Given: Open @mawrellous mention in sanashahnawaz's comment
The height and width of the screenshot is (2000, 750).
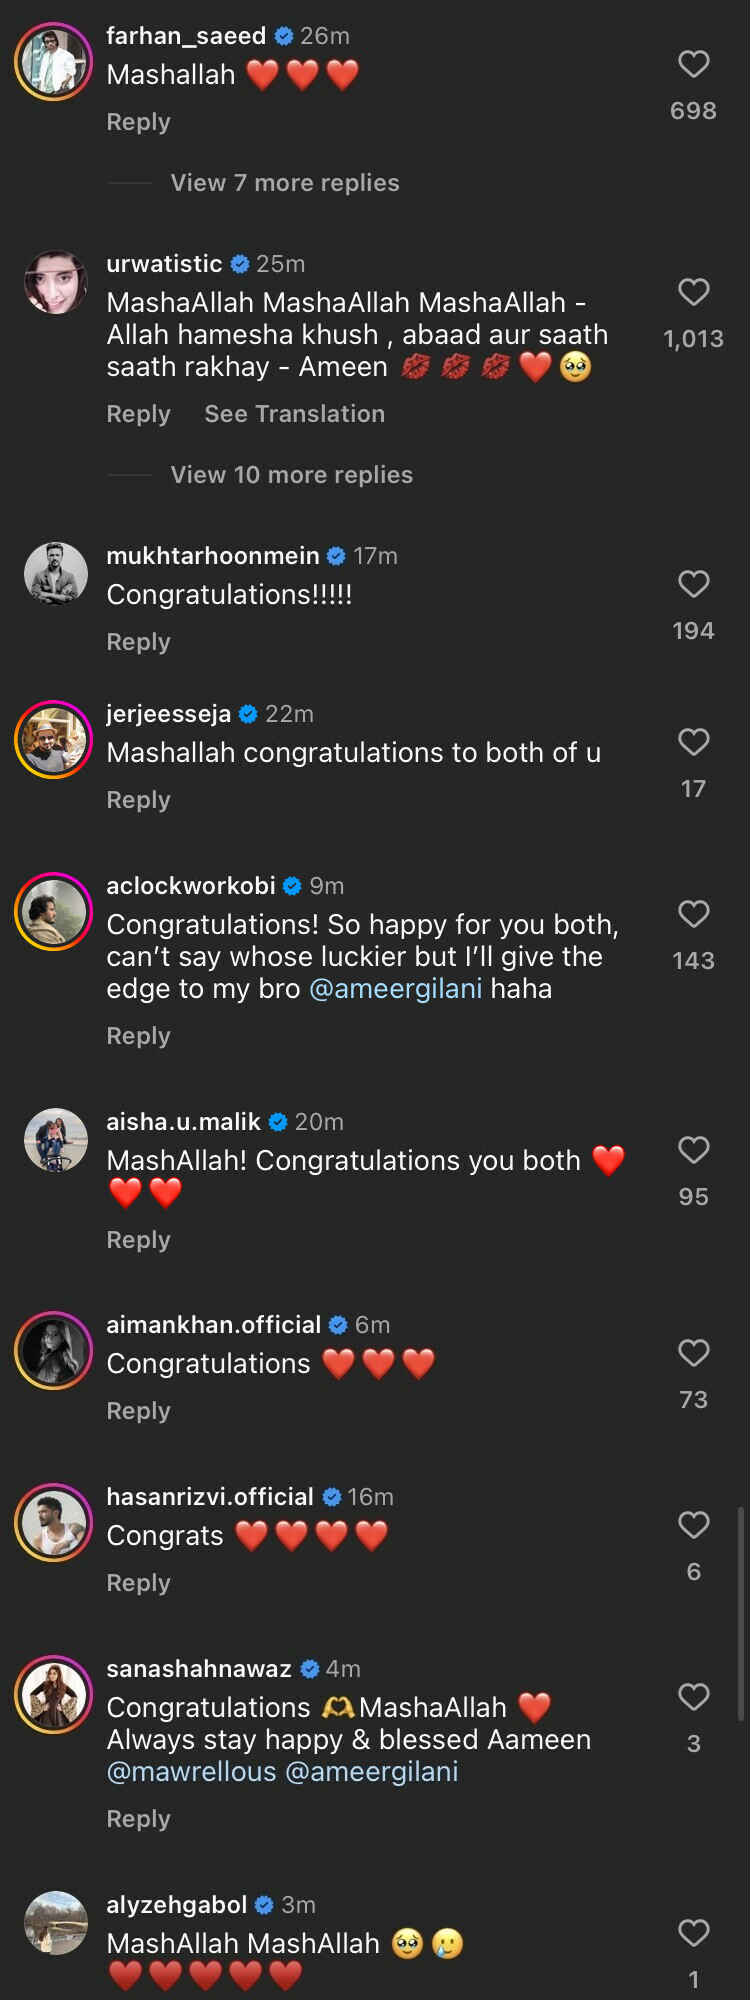Looking at the screenshot, I should [x=191, y=1772].
